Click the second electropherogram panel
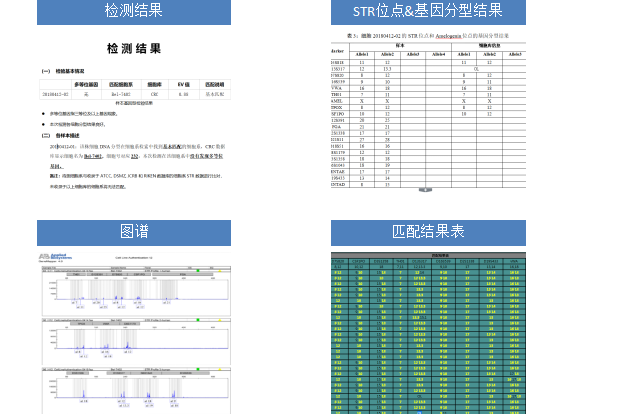 click(134, 341)
